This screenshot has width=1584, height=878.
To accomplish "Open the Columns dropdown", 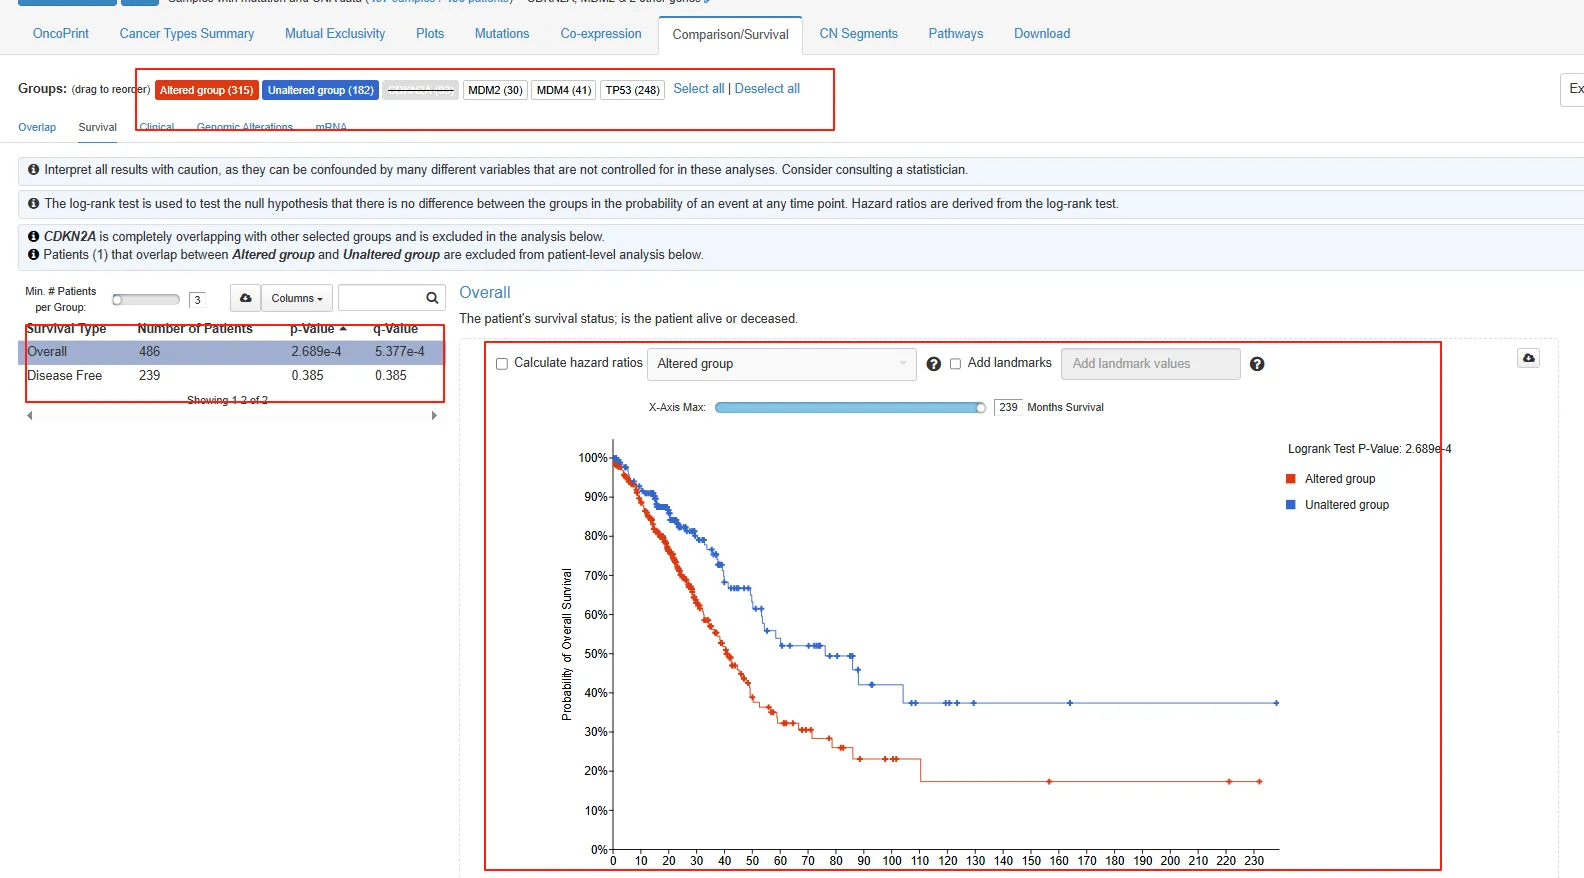I will click(296, 298).
